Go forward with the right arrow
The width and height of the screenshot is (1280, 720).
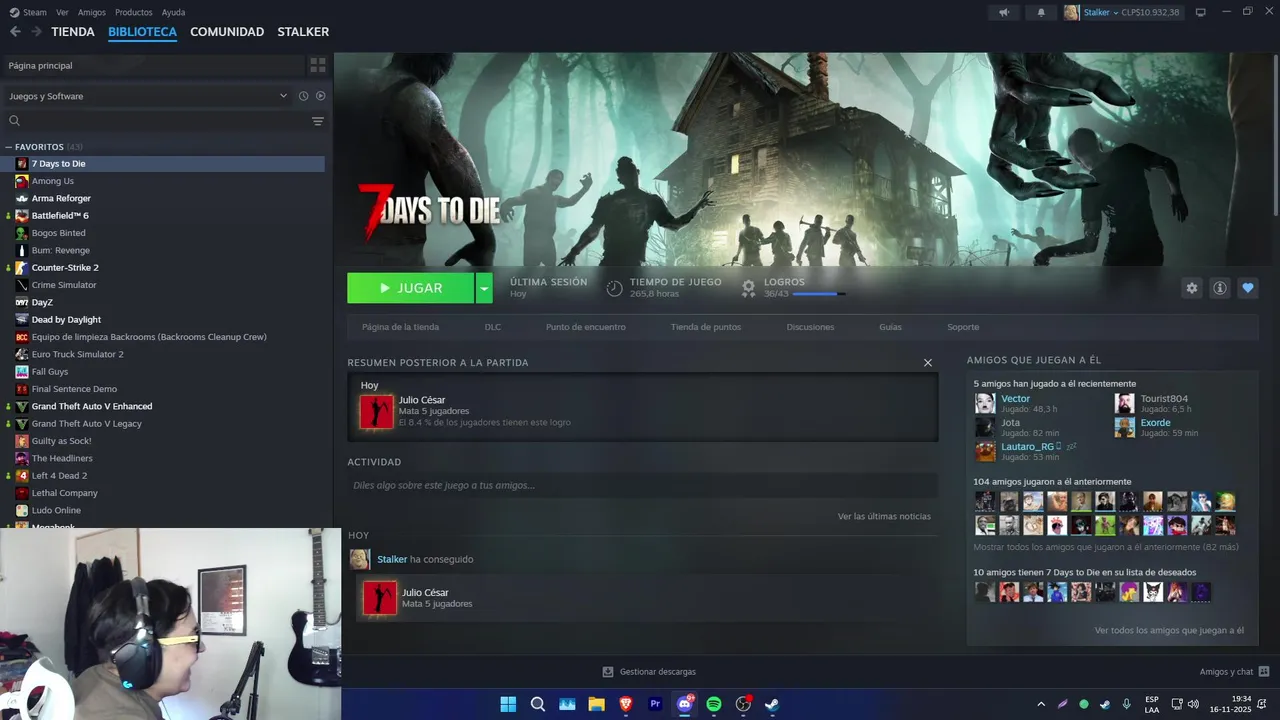pyautogui.click(x=36, y=32)
